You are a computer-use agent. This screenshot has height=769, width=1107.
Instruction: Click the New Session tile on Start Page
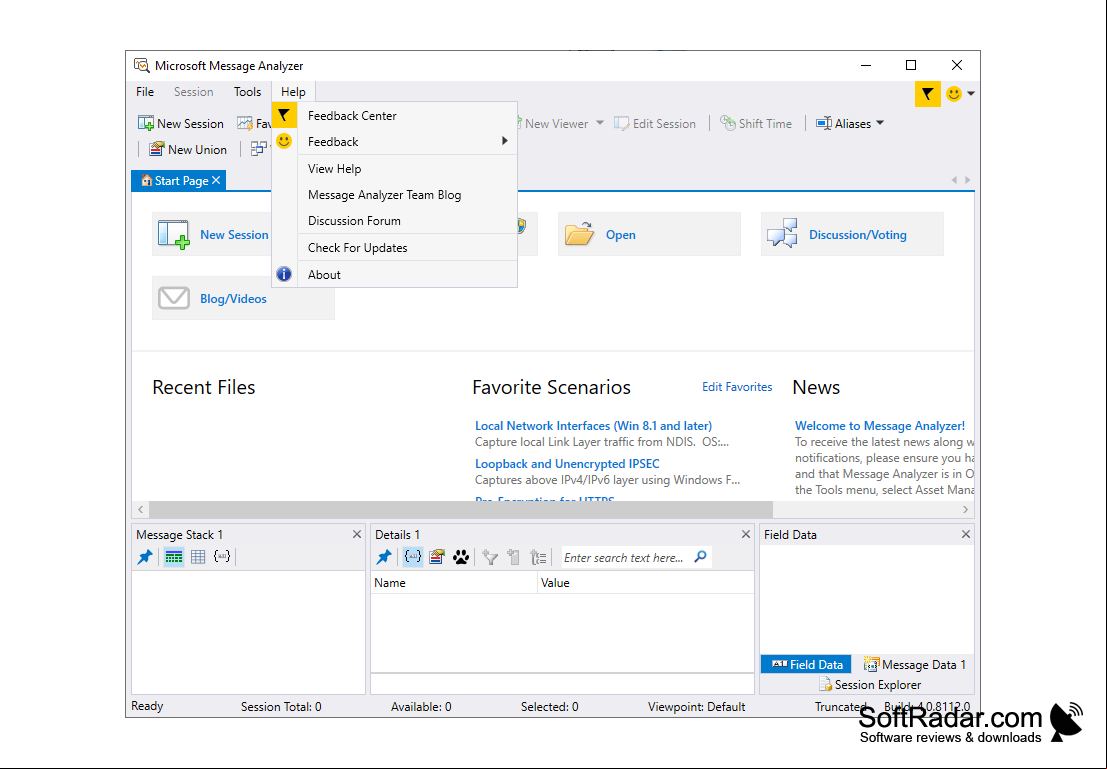pos(213,234)
